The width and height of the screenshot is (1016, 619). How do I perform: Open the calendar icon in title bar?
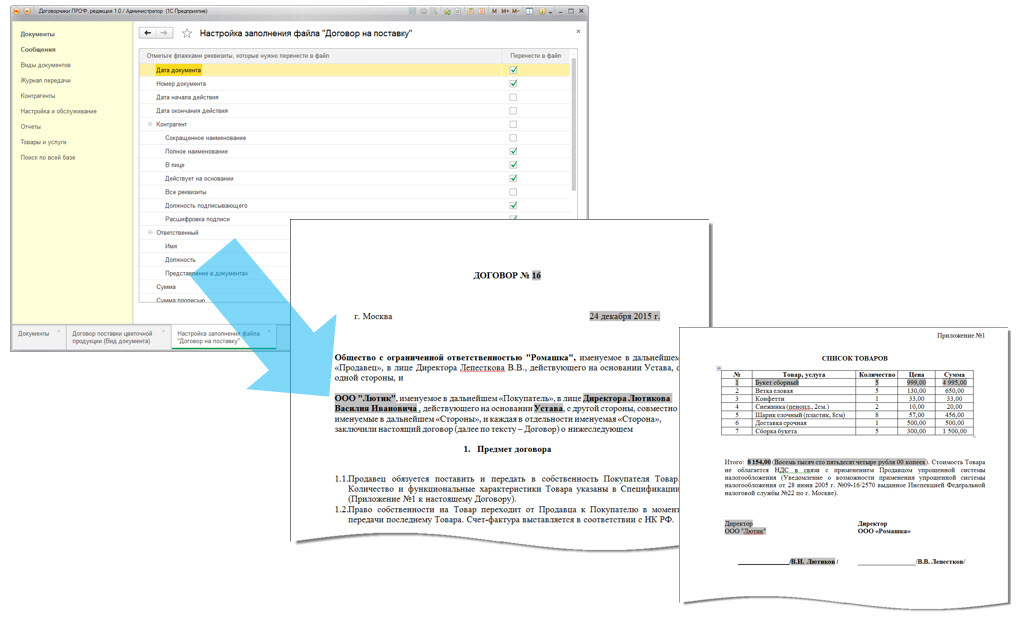481,11
